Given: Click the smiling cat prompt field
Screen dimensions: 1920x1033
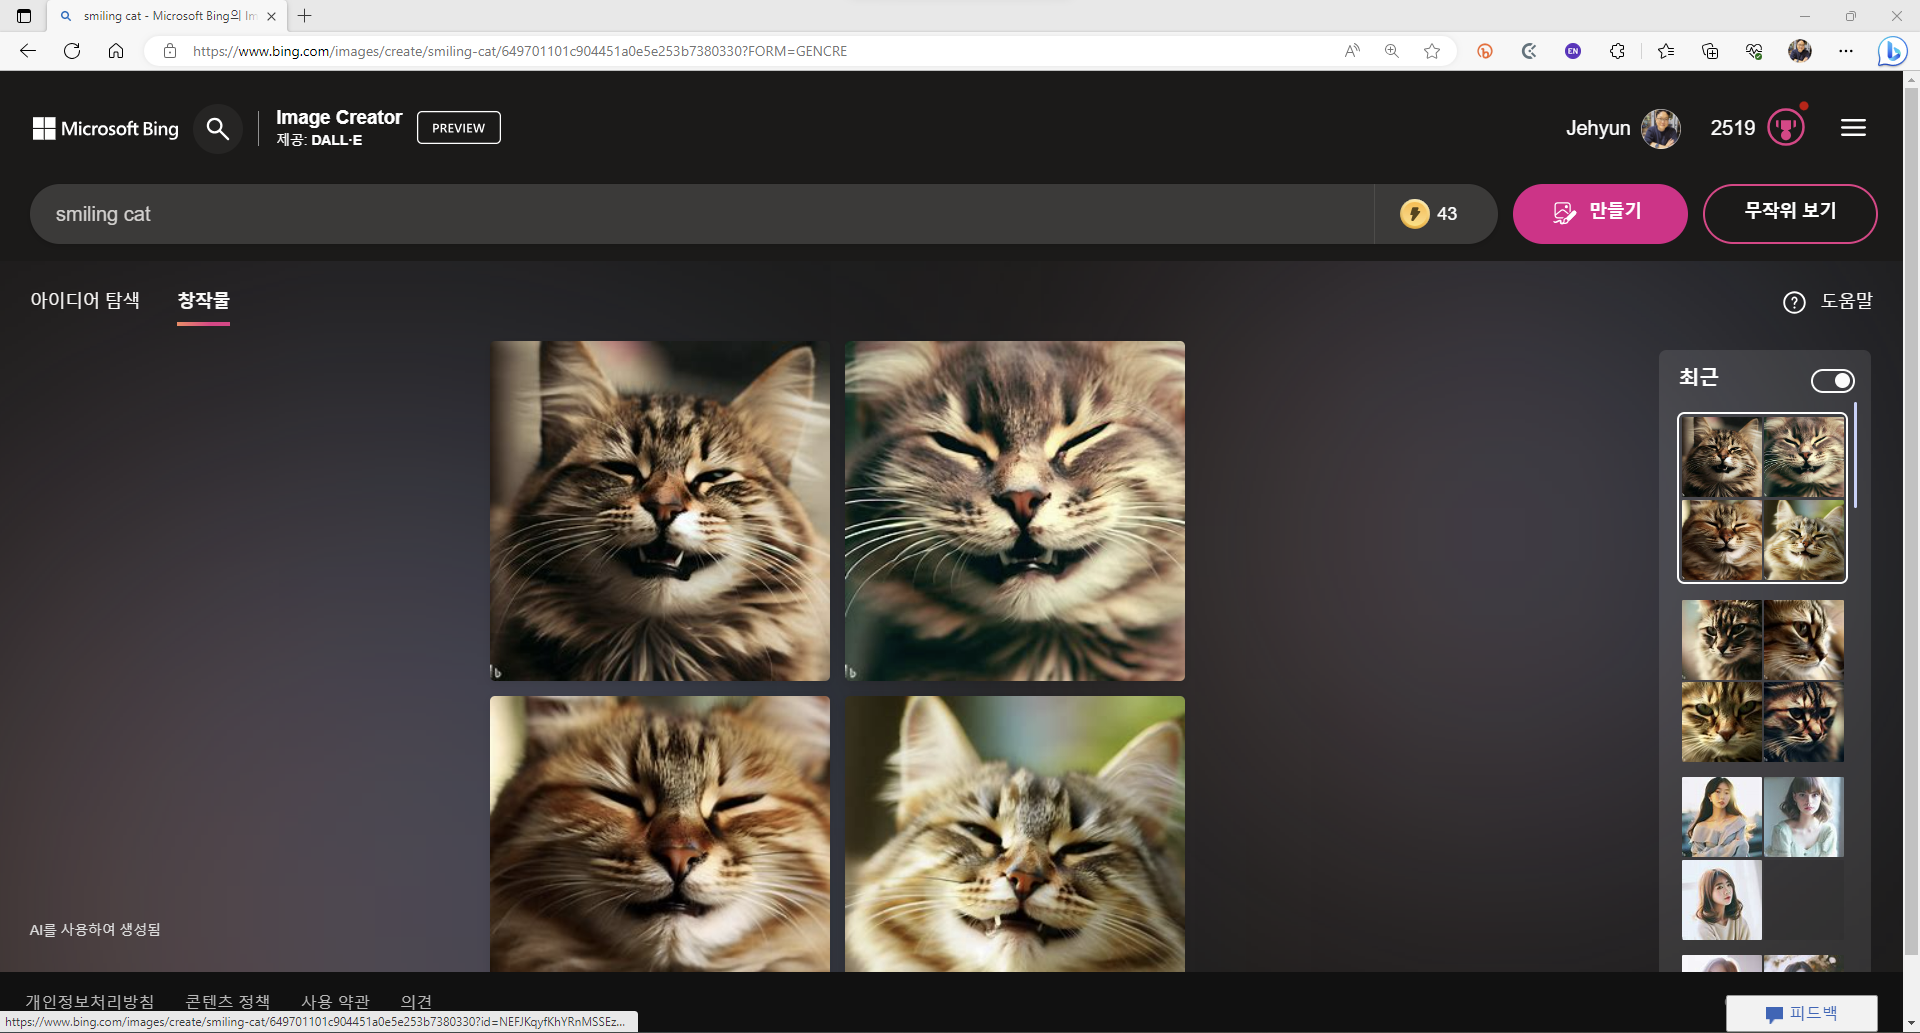Looking at the screenshot, I should point(700,214).
